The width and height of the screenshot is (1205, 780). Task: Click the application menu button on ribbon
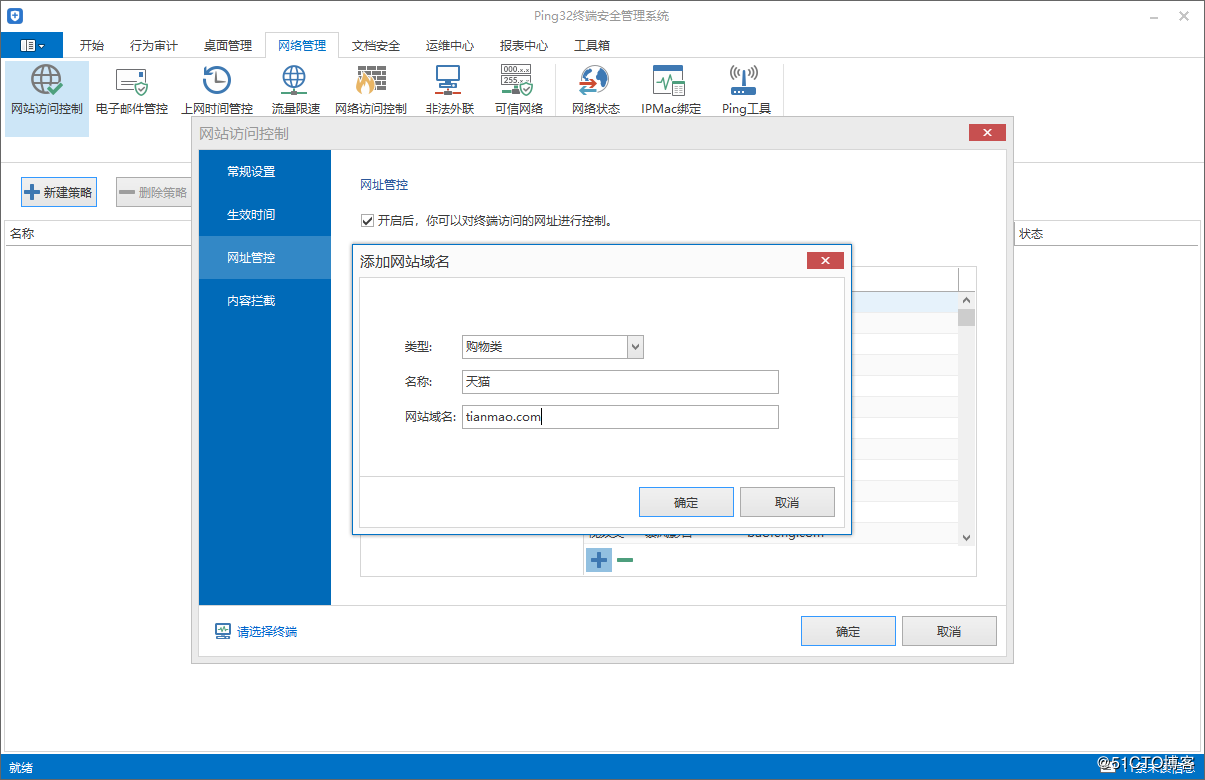click(x=32, y=45)
